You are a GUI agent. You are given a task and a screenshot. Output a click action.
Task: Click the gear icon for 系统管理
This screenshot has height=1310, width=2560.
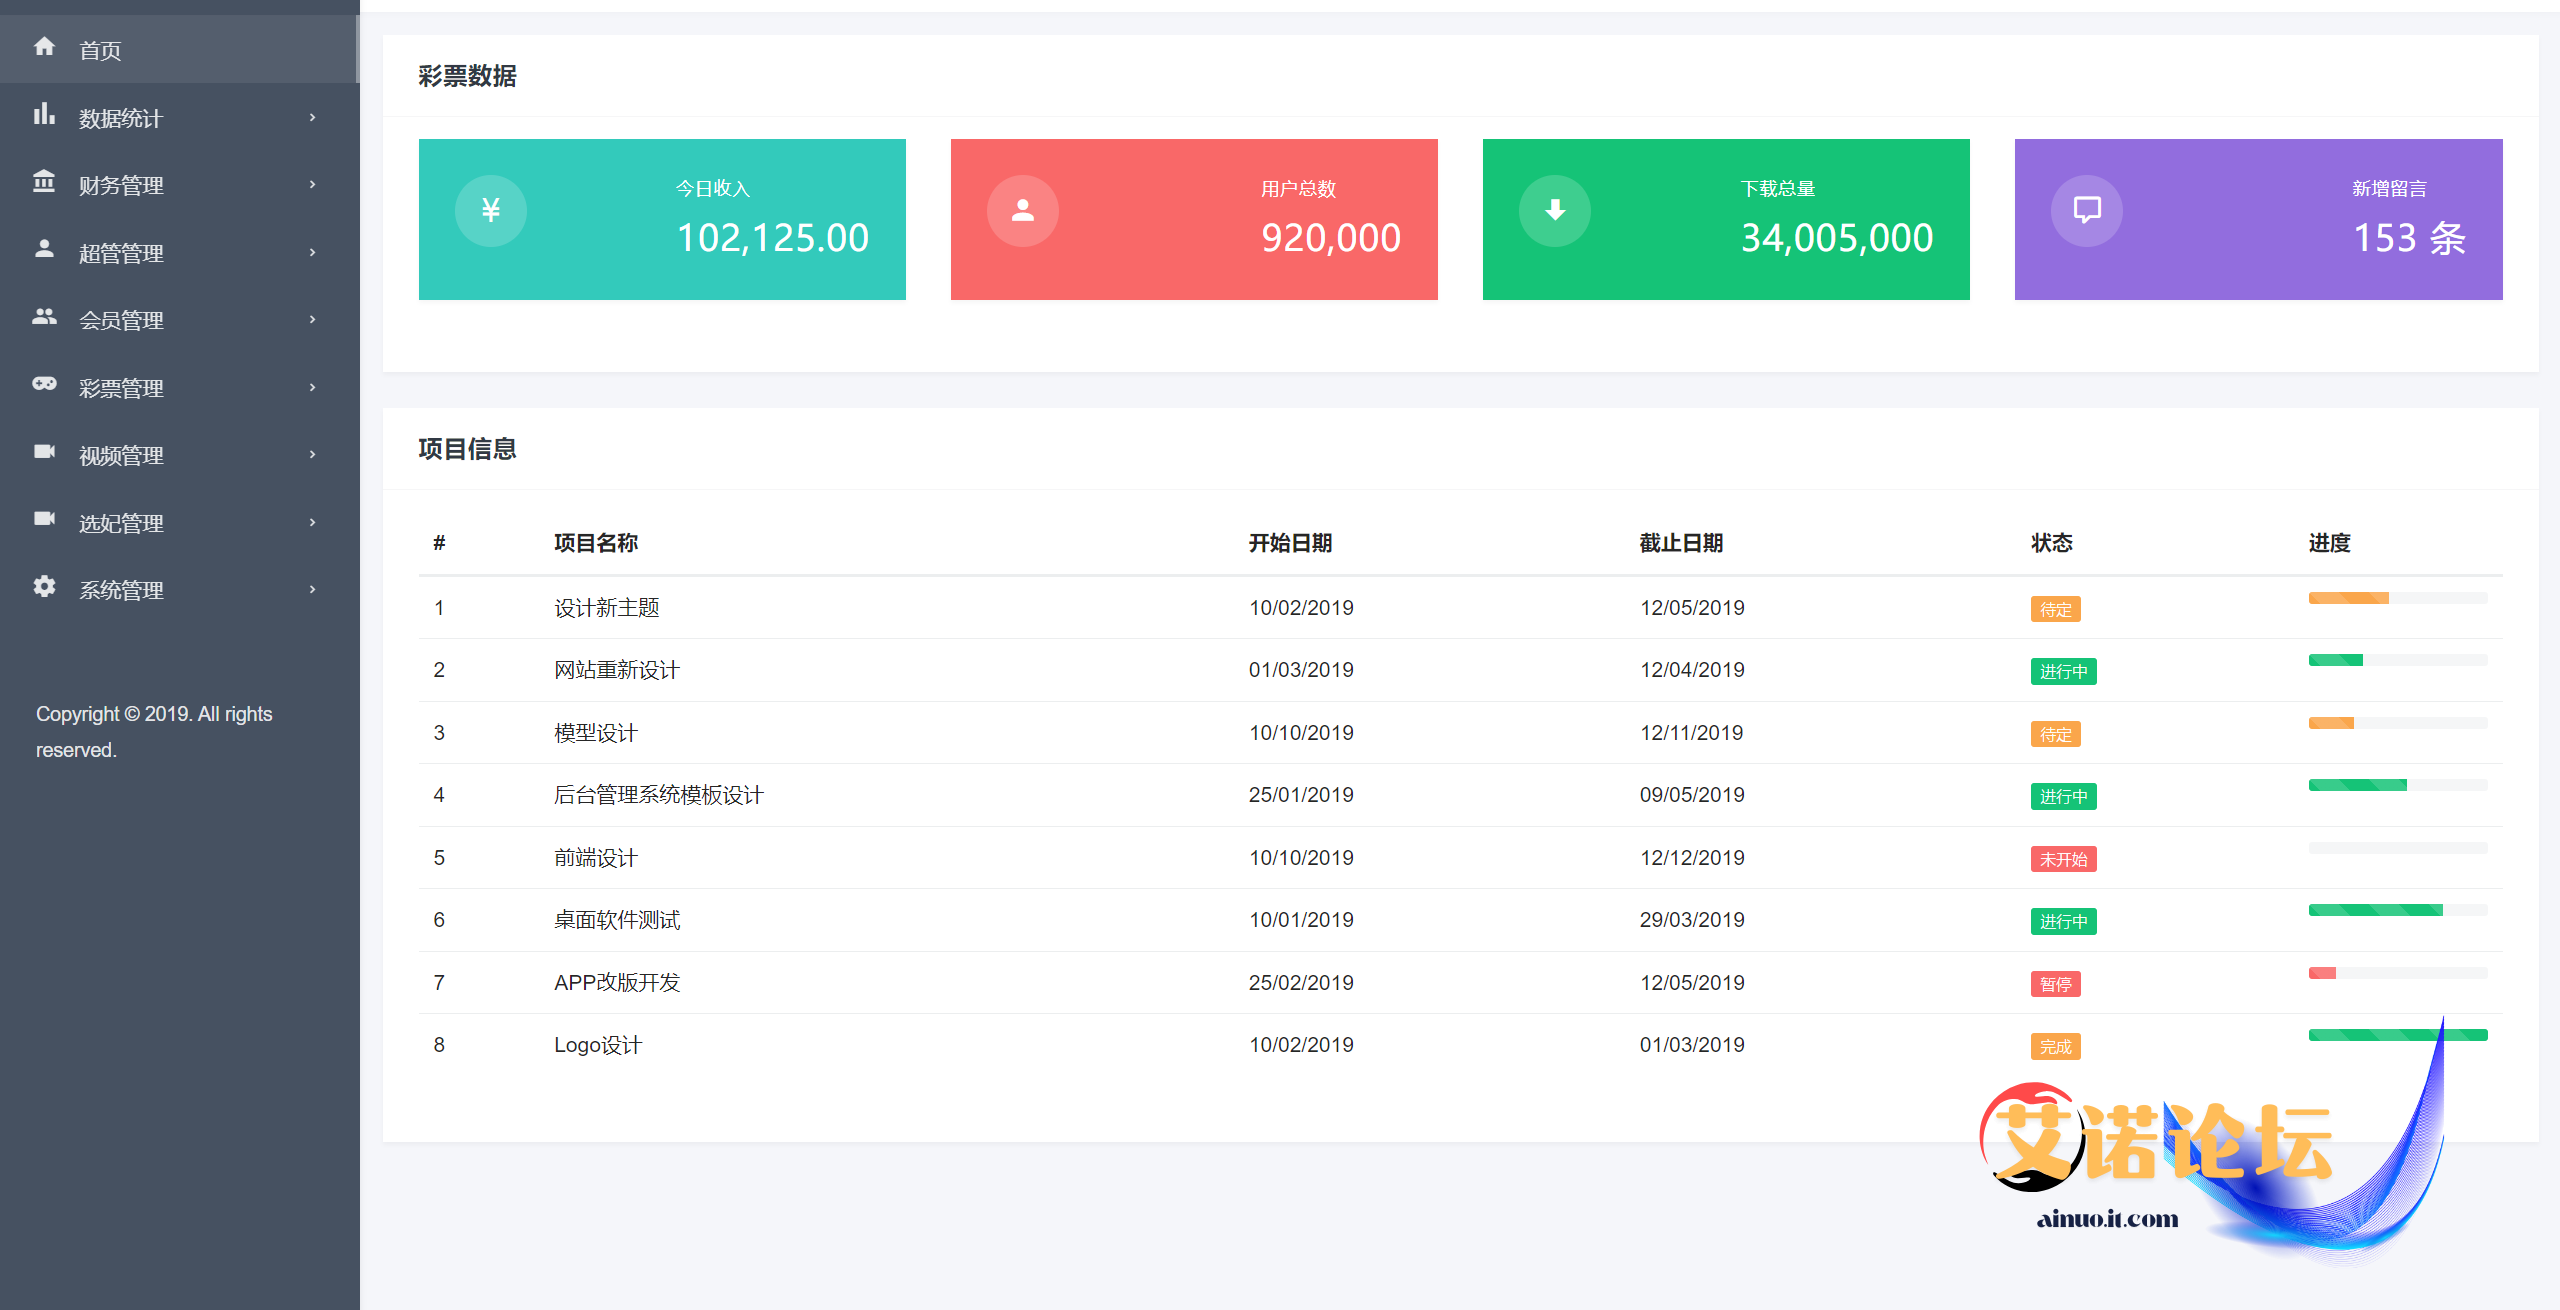click(44, 586)
